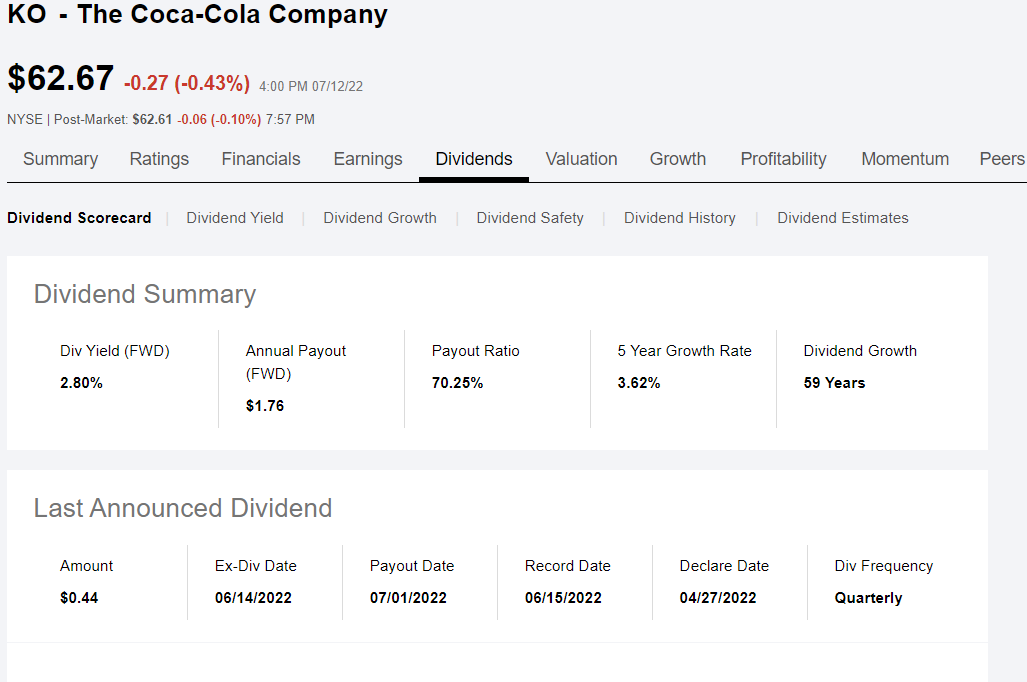
Task: Click the Div Frequency label
Action: pos(884,566)
